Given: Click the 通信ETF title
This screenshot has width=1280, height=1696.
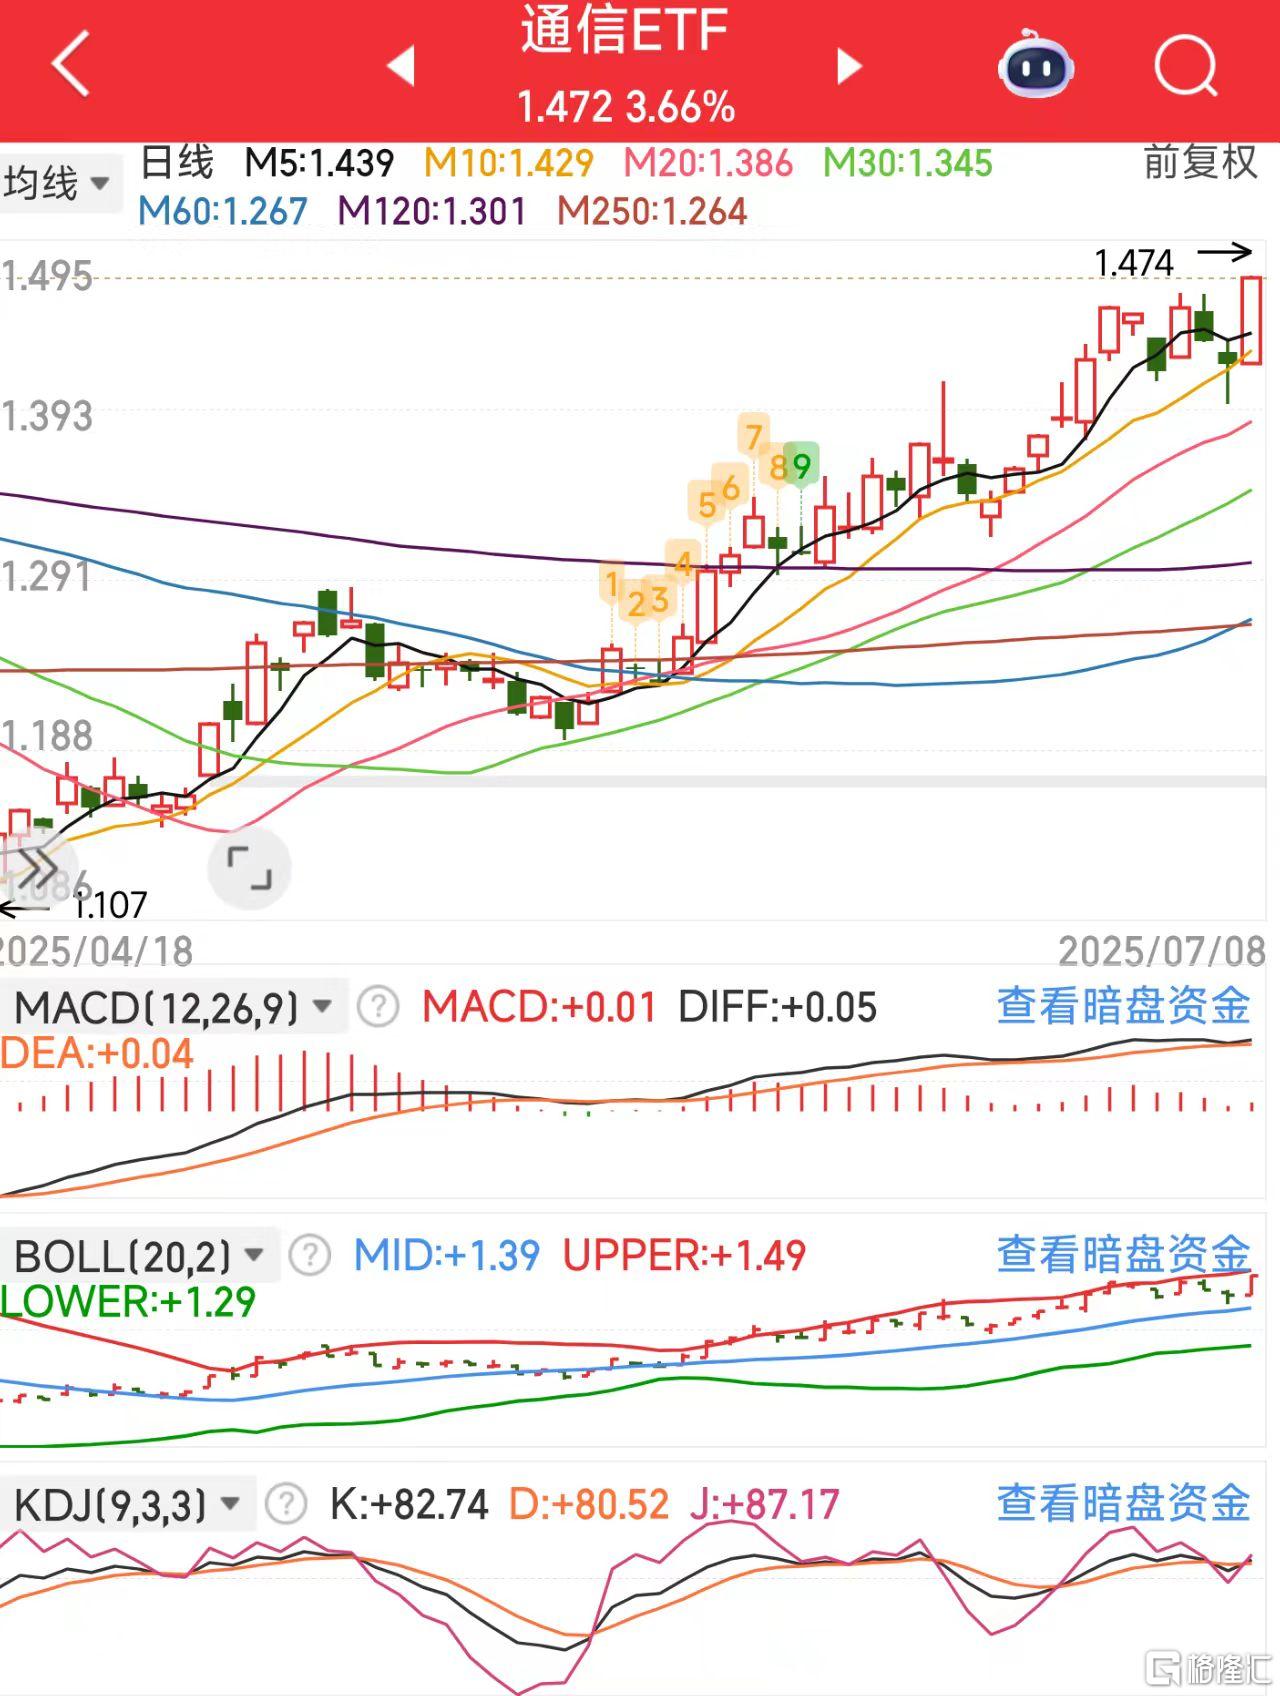Looking at the screenshot, I should [624, 30].
